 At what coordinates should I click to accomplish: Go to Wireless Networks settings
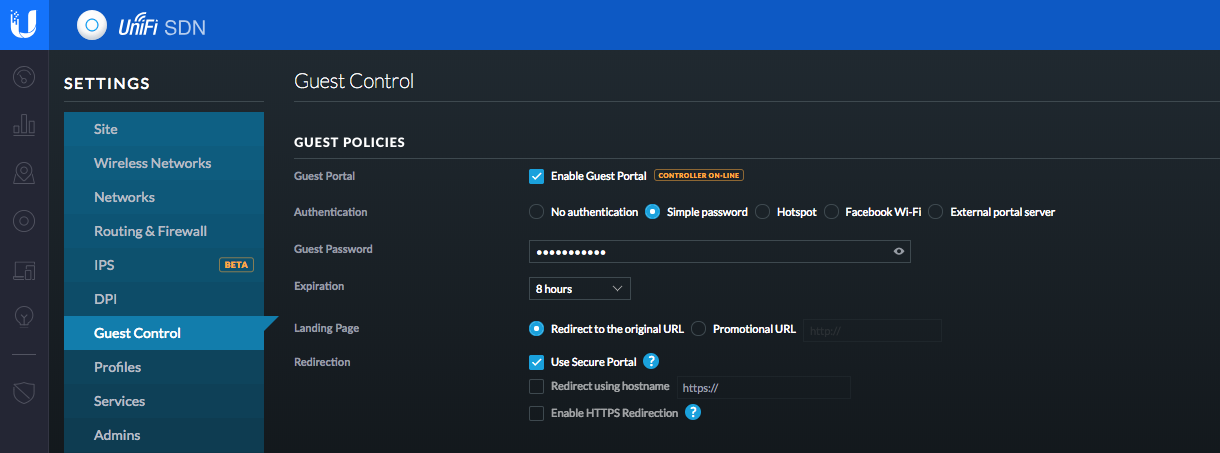(x=152, y=163)
